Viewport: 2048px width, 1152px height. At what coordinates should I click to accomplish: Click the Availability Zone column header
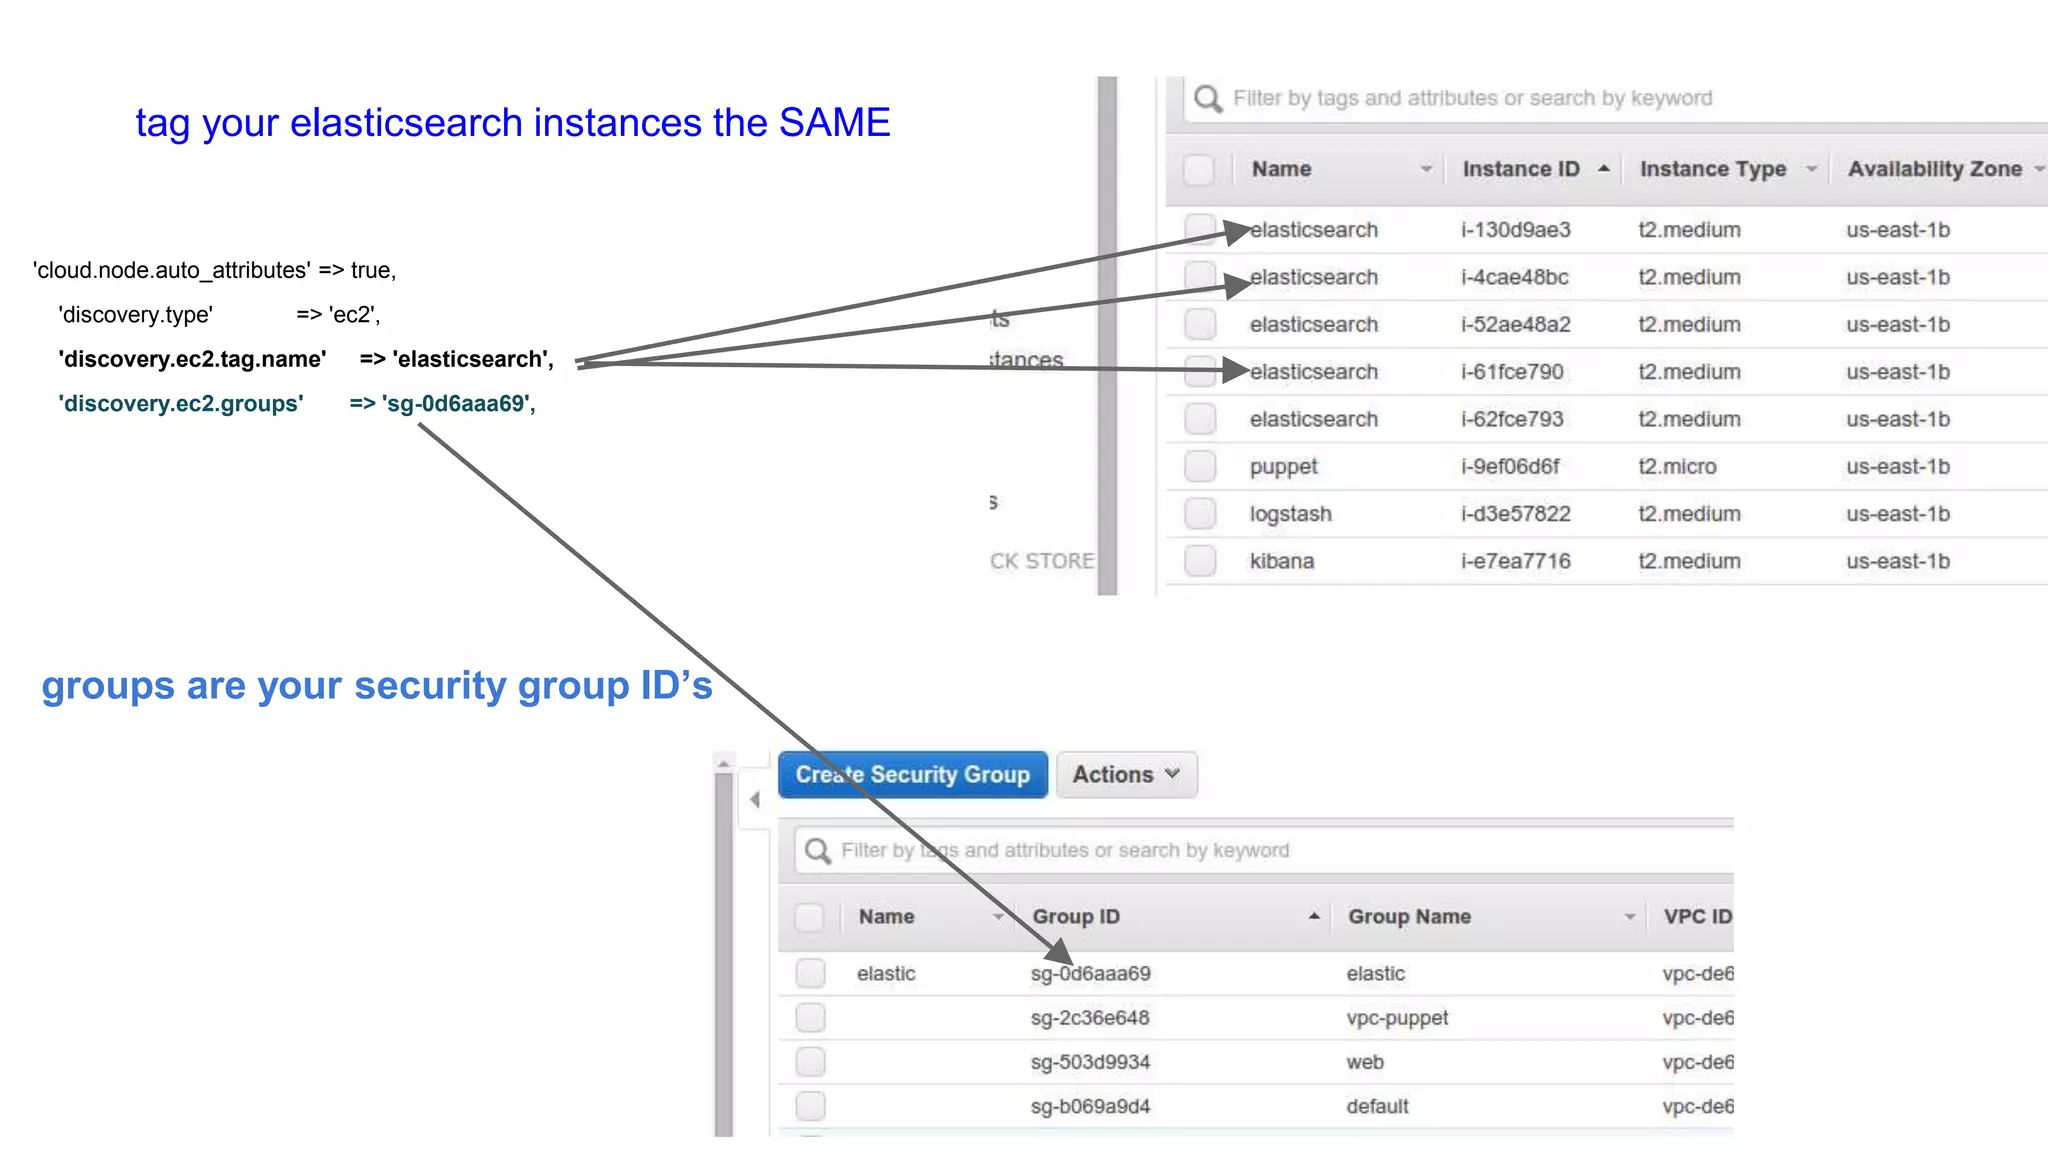tap(1935, 170)
